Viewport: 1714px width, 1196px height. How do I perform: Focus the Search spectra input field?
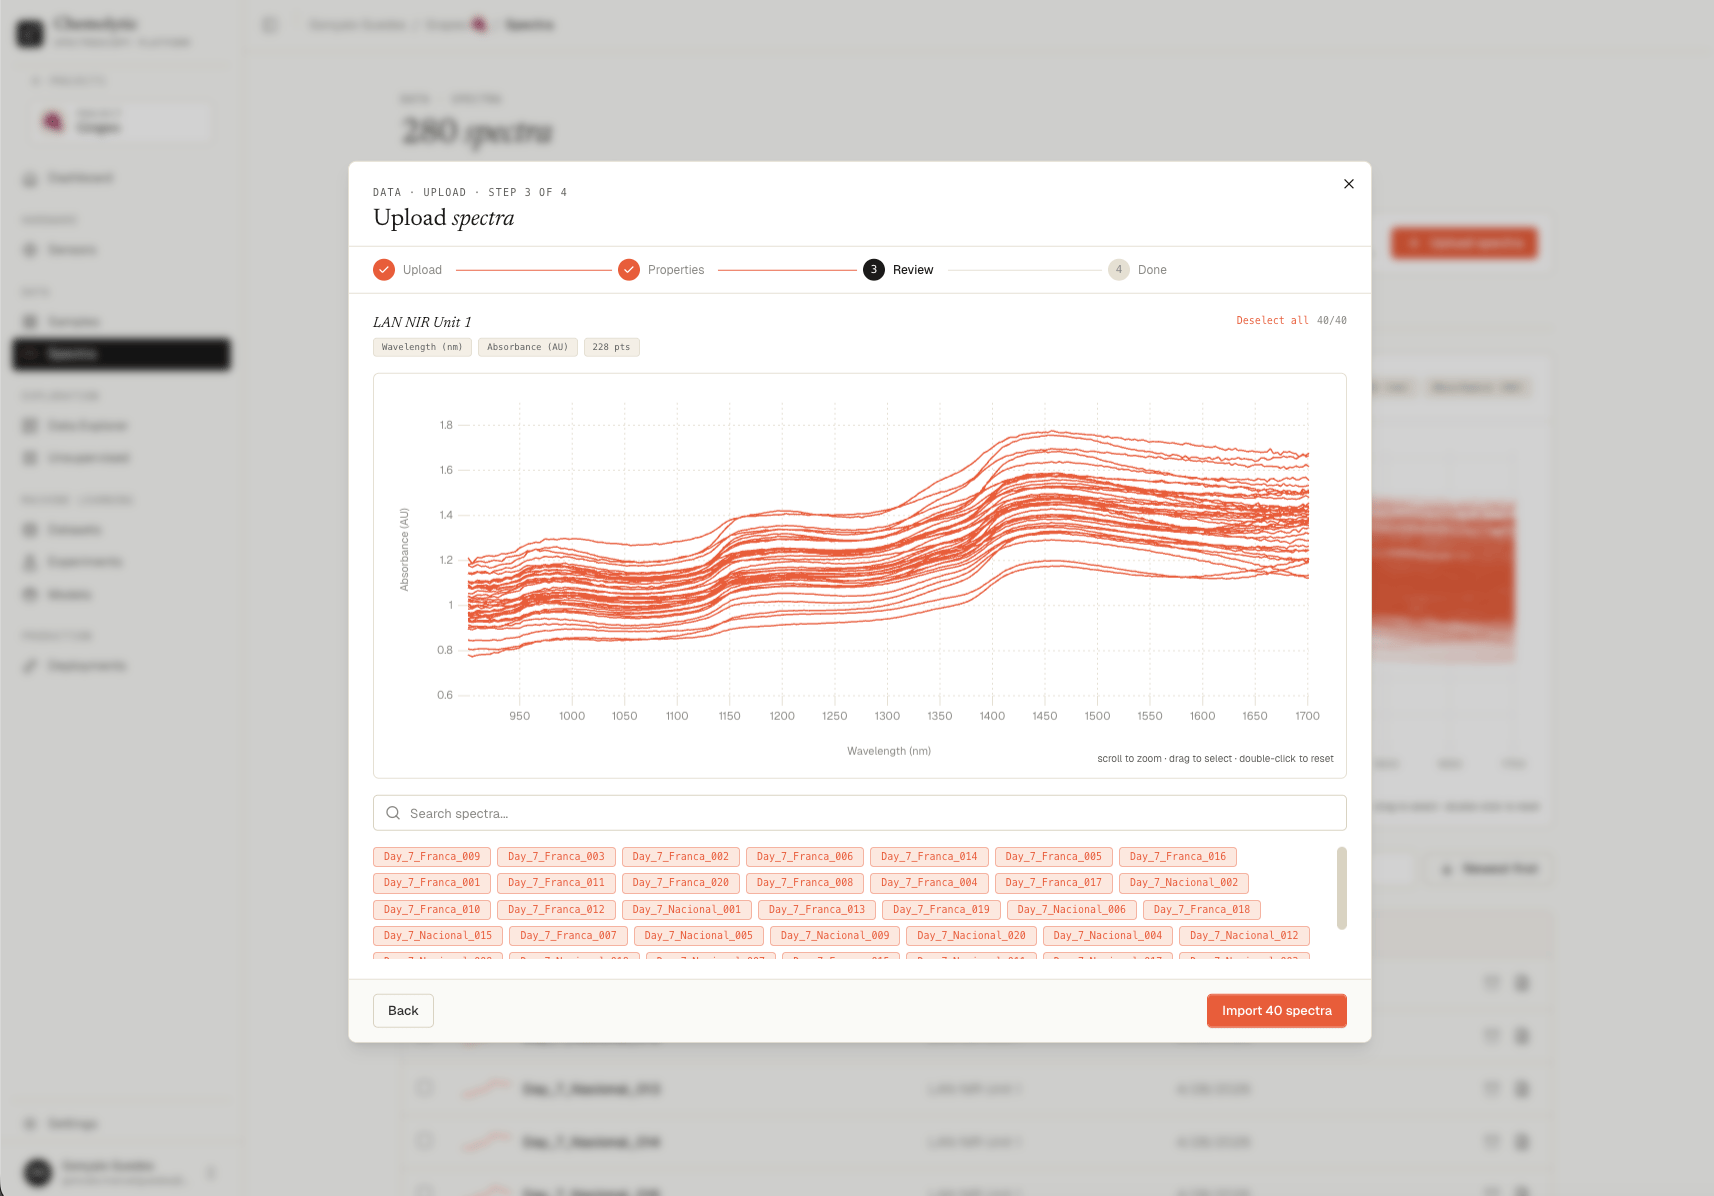[x=860, y=813]
